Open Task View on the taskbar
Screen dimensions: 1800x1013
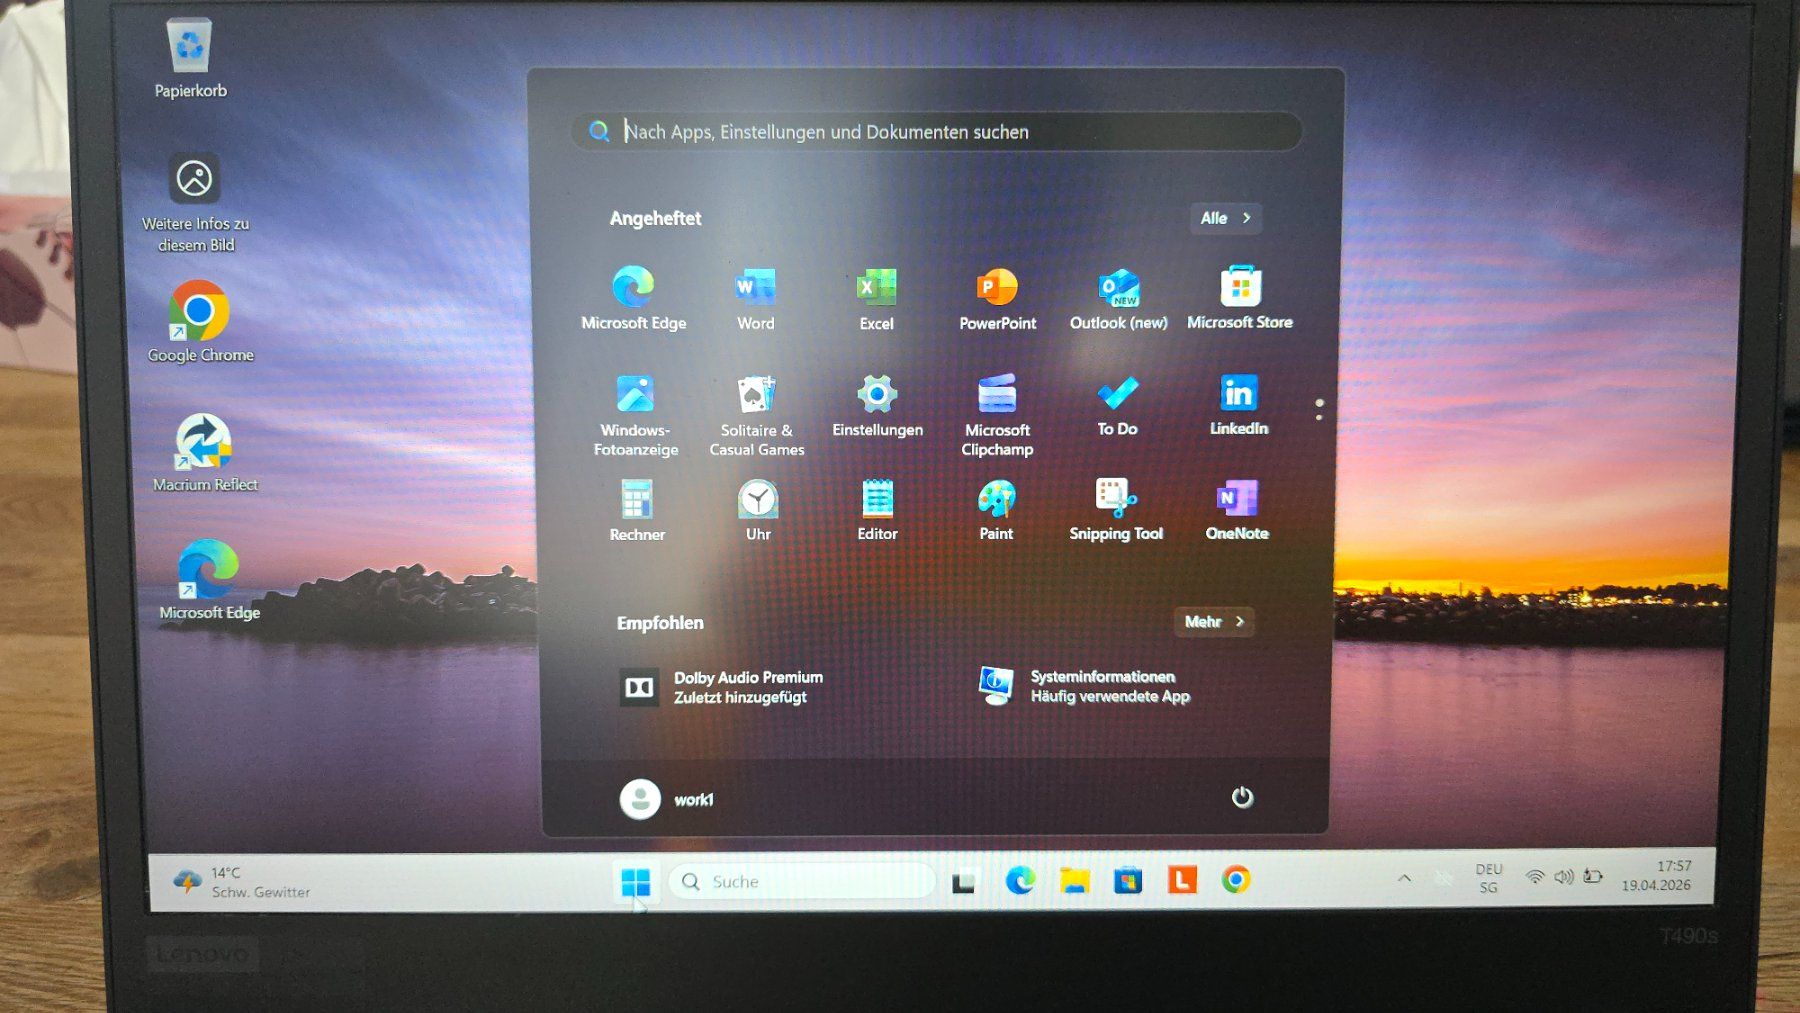(964, 882)
